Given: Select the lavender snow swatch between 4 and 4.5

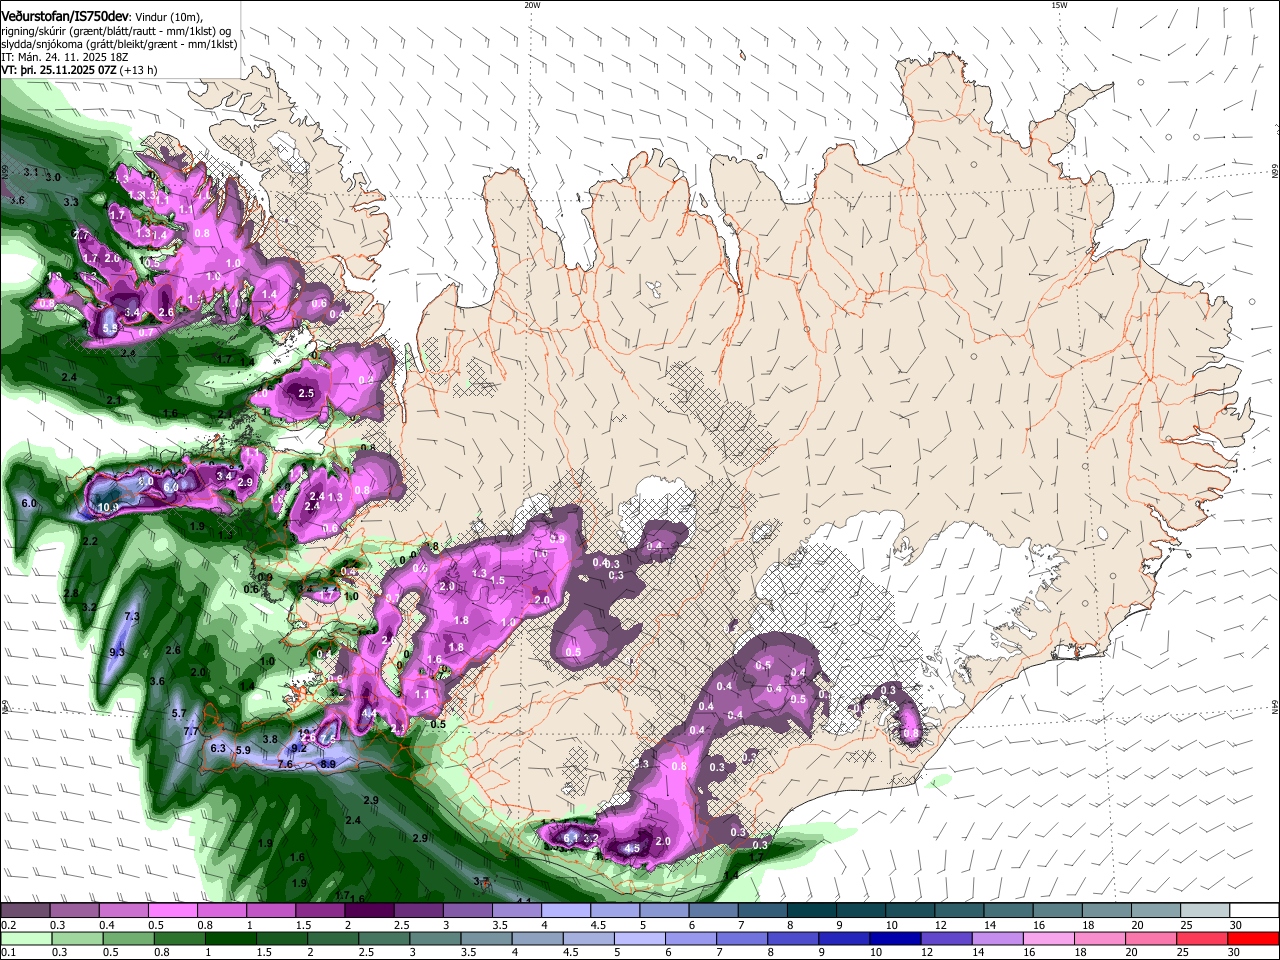Looking at the screenshot, I should point(565,910).
